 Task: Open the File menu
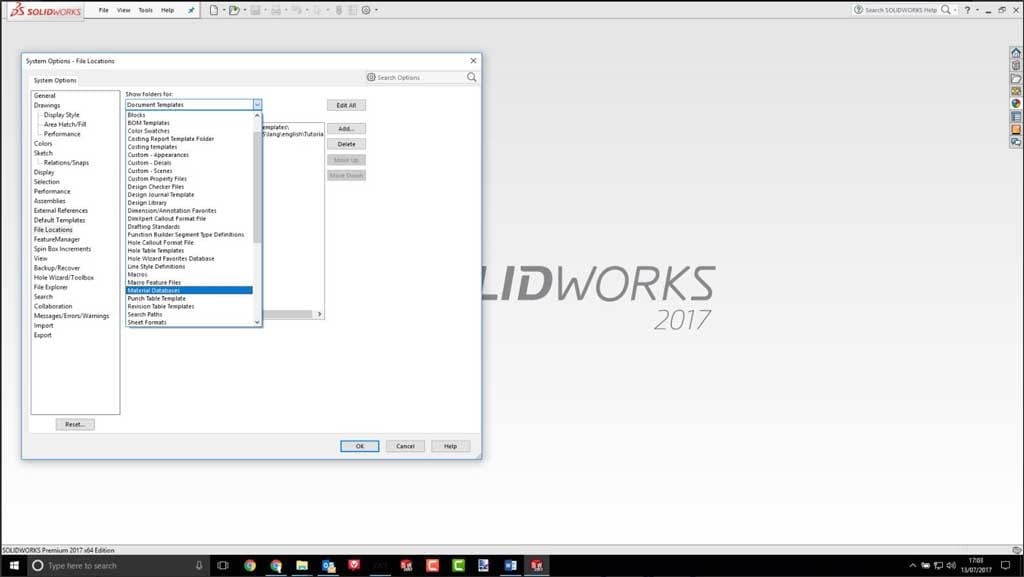103,10
